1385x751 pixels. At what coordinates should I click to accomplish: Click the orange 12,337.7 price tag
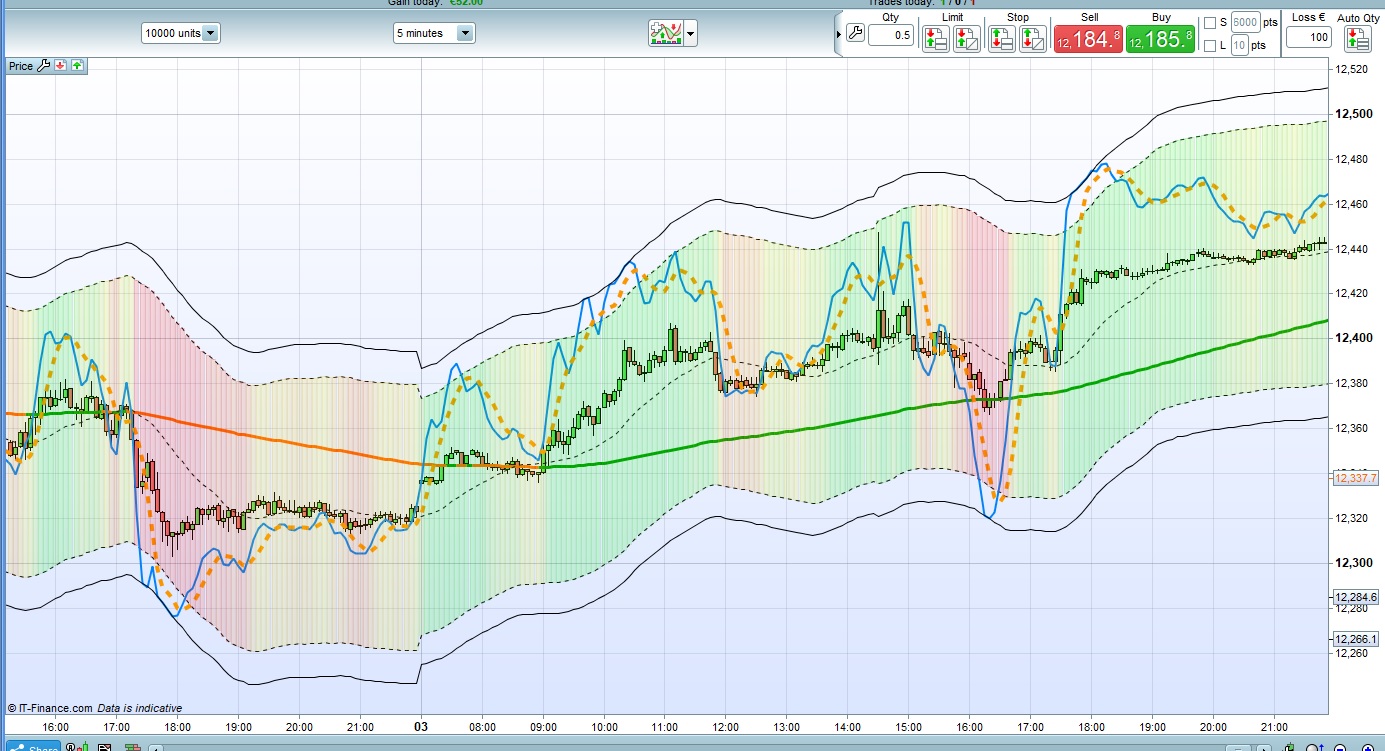pyautogui.click(x=1356, y=479)
